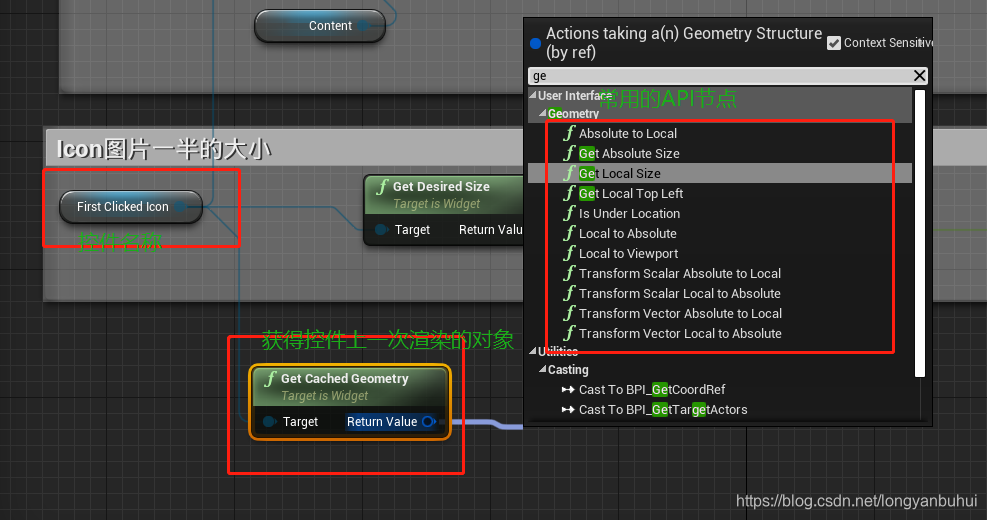
Task: Toggle the Context Sensitive checkbox
Action: tap(834, 43)
